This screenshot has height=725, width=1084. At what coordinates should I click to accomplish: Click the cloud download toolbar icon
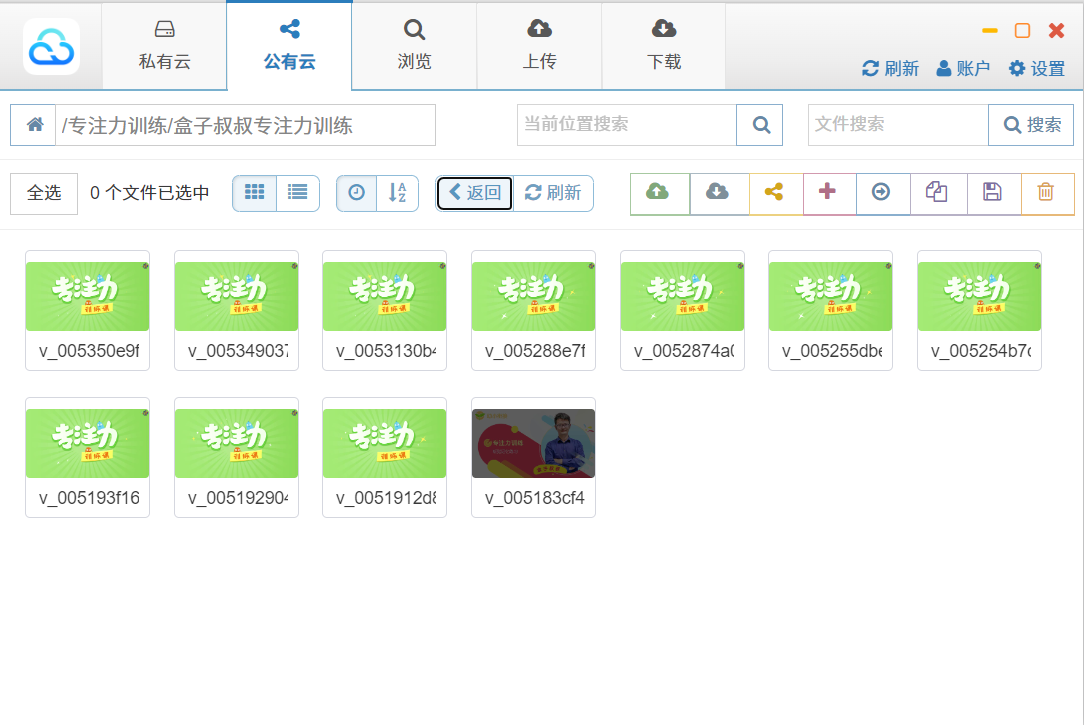(719, 194)
